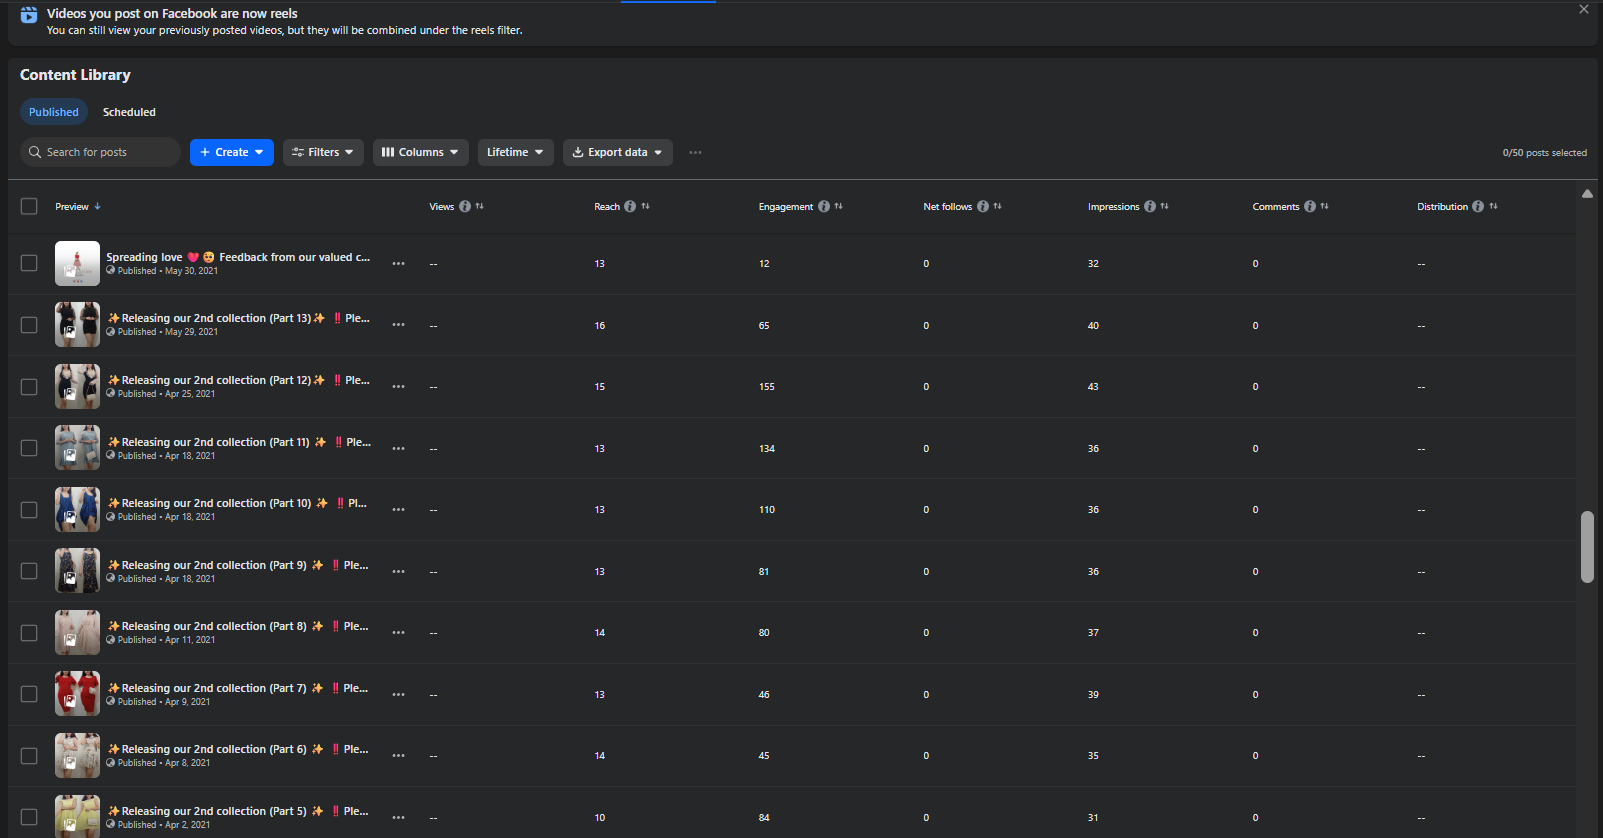Dismiss the reels notification banner
1603x838 pixels.
1584,9
